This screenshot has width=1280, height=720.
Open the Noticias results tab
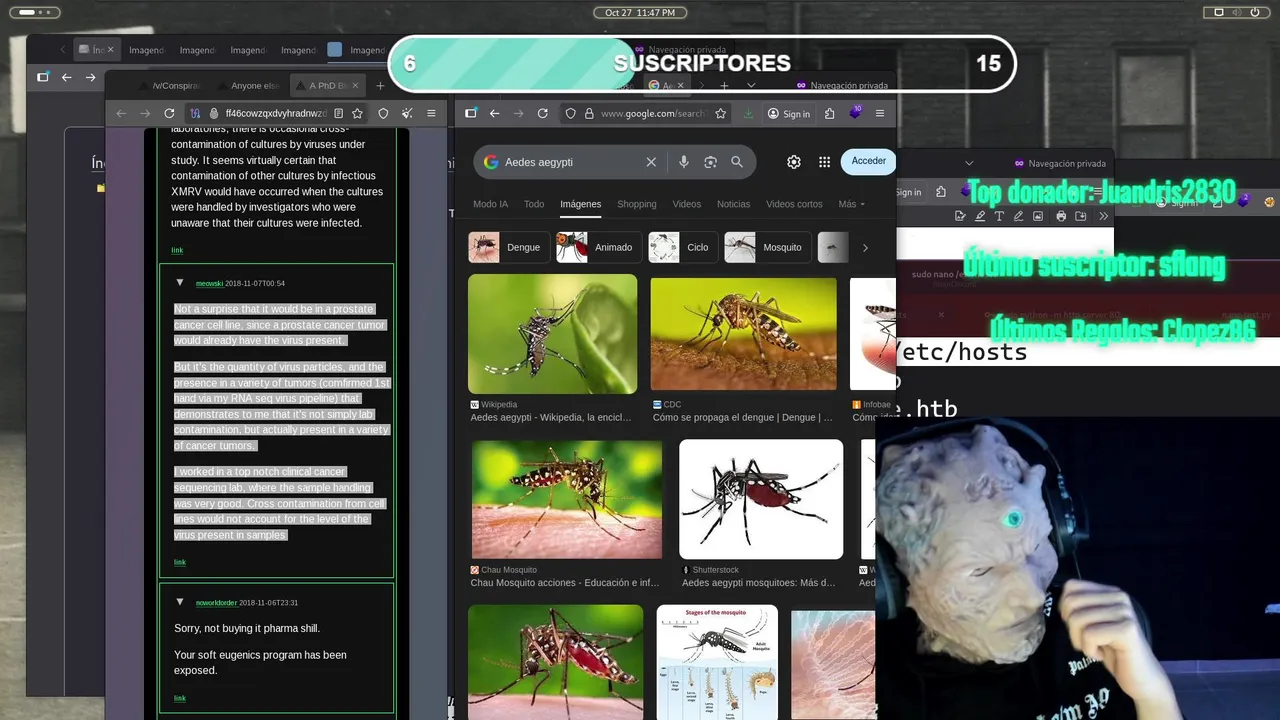coord(733,204)
